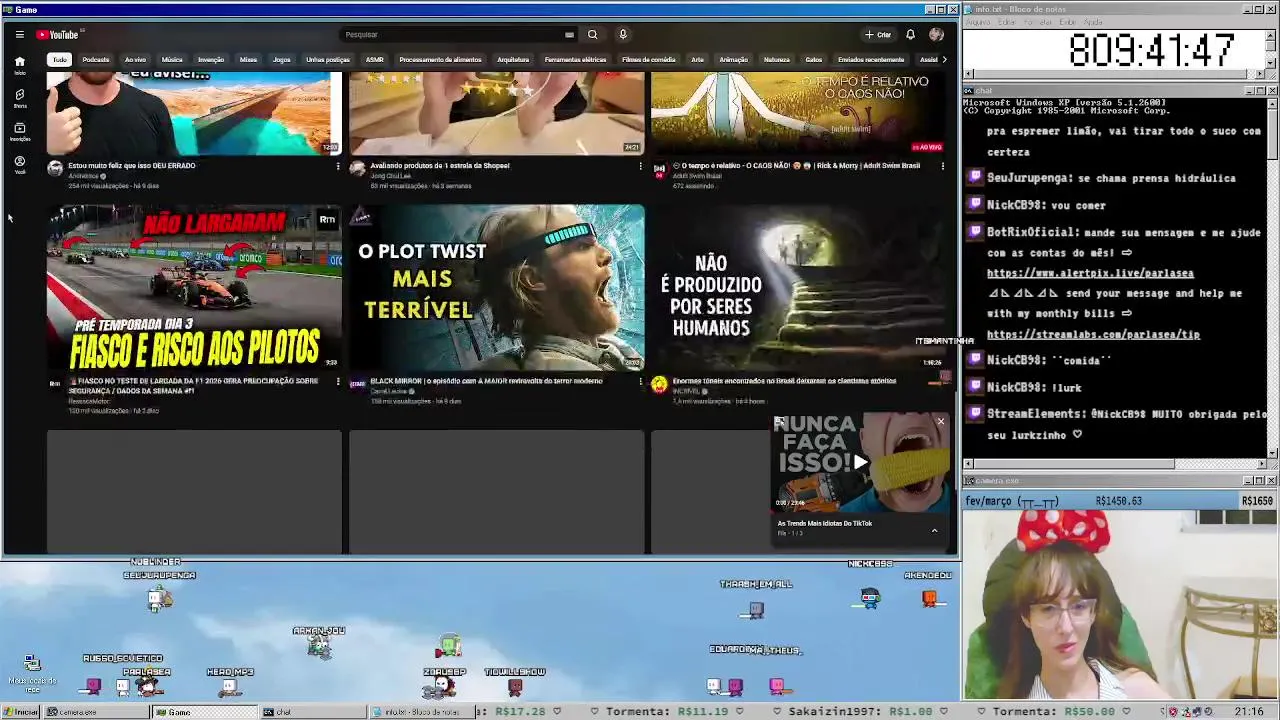
Task: Select the Ao vivo filter chip
Action: click(x=135, y=59)
